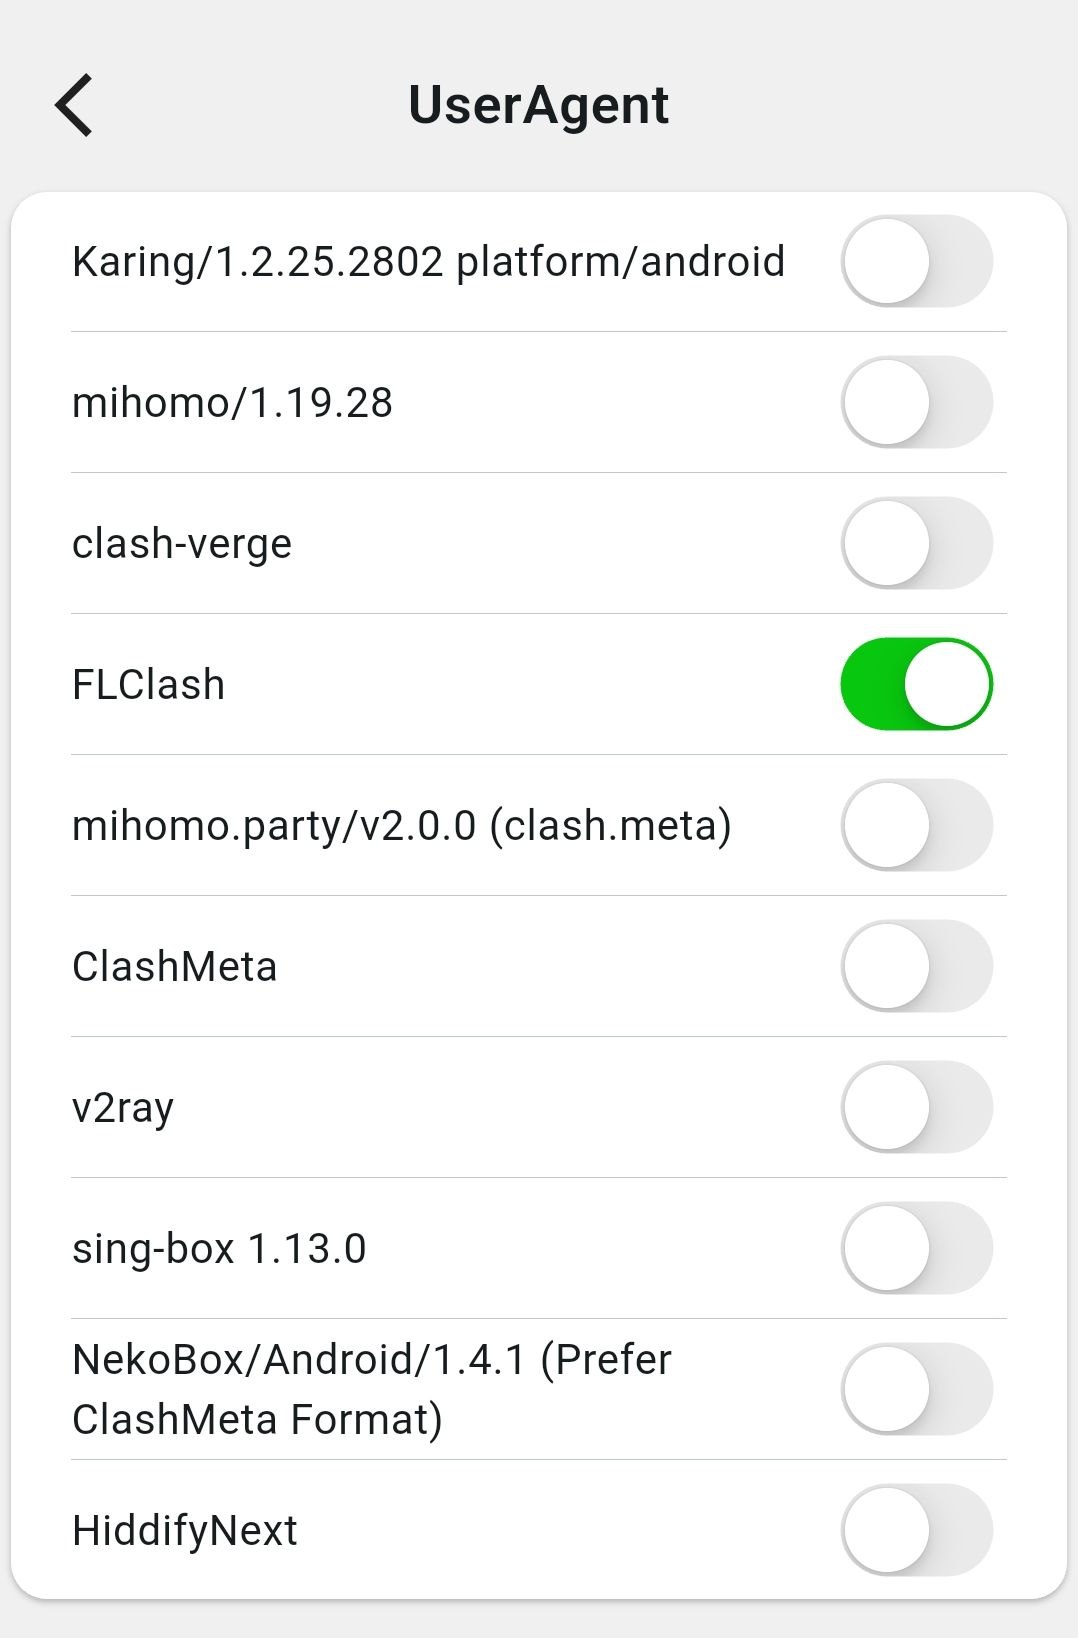Turn on the v2ray toggle
The image size is (1078, 1638).
tap(916, 1107)
